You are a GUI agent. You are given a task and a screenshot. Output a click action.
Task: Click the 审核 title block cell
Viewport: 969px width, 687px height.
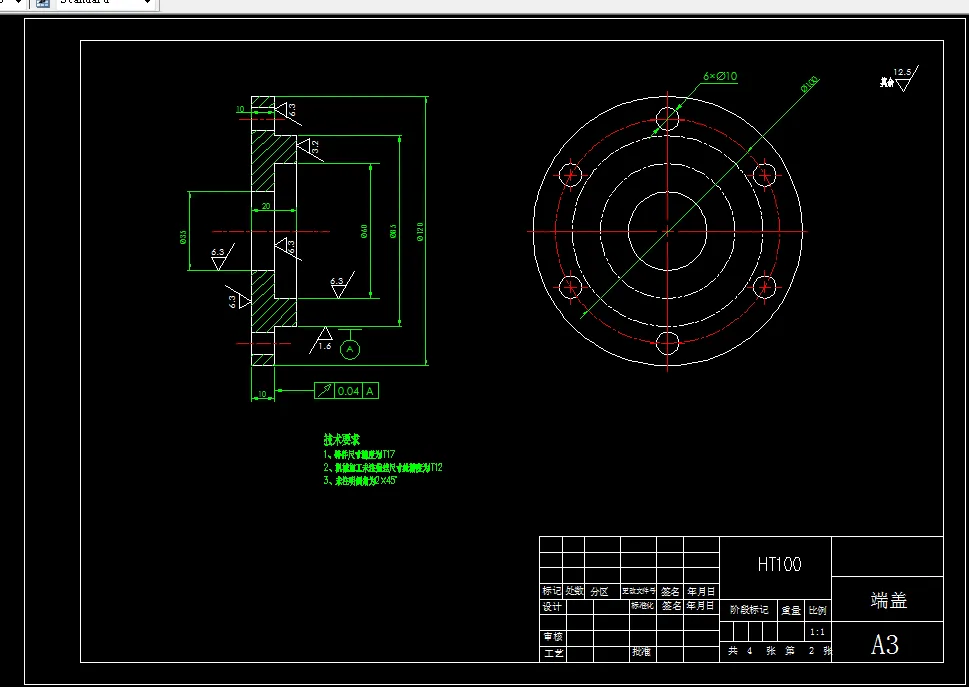coord(552,637)
